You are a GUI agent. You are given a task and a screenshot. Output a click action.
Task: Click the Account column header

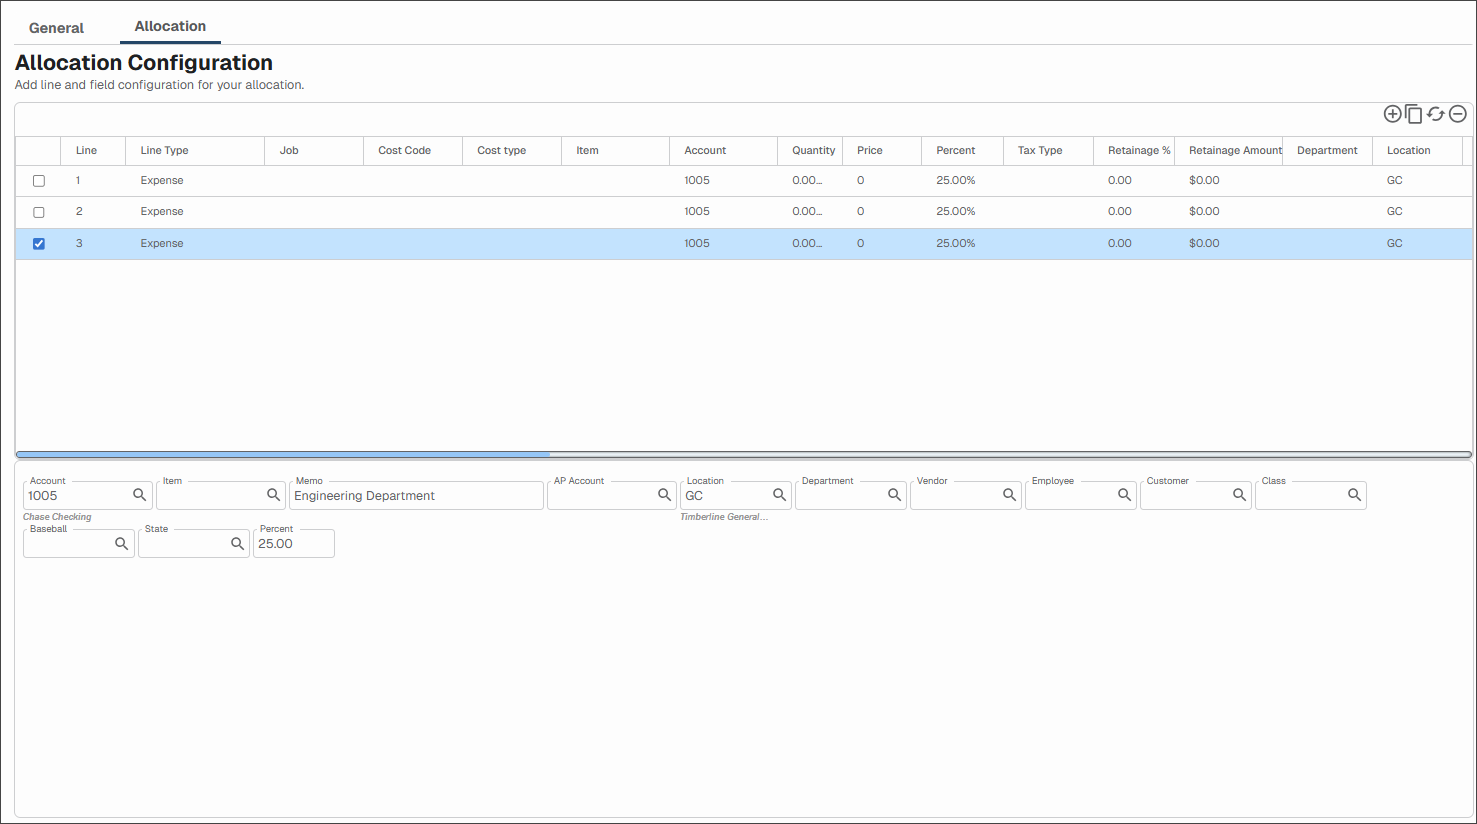click(723, 150)
